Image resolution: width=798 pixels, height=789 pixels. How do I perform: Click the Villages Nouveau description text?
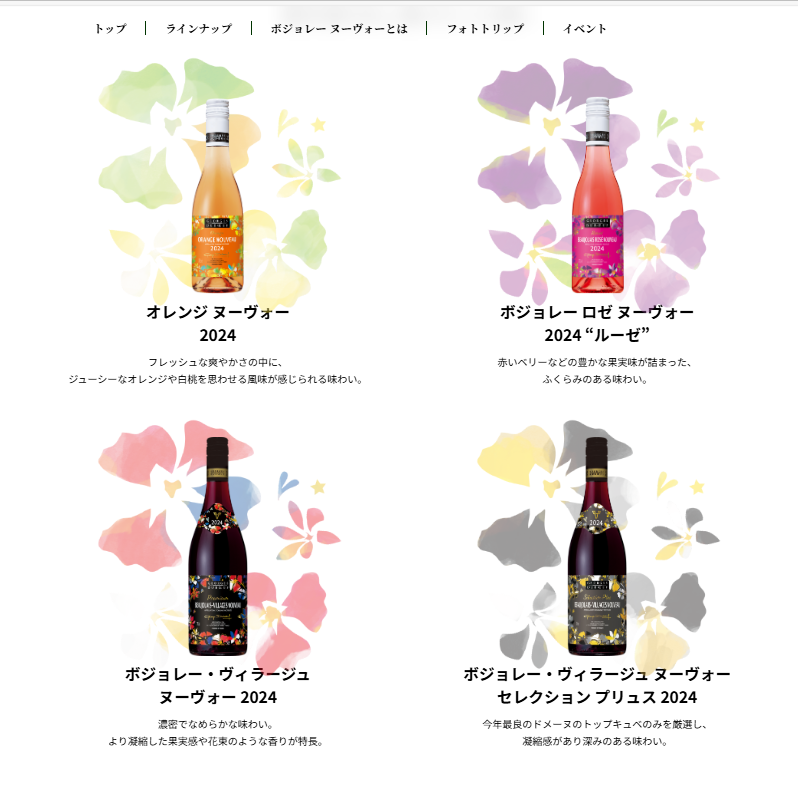216,732
